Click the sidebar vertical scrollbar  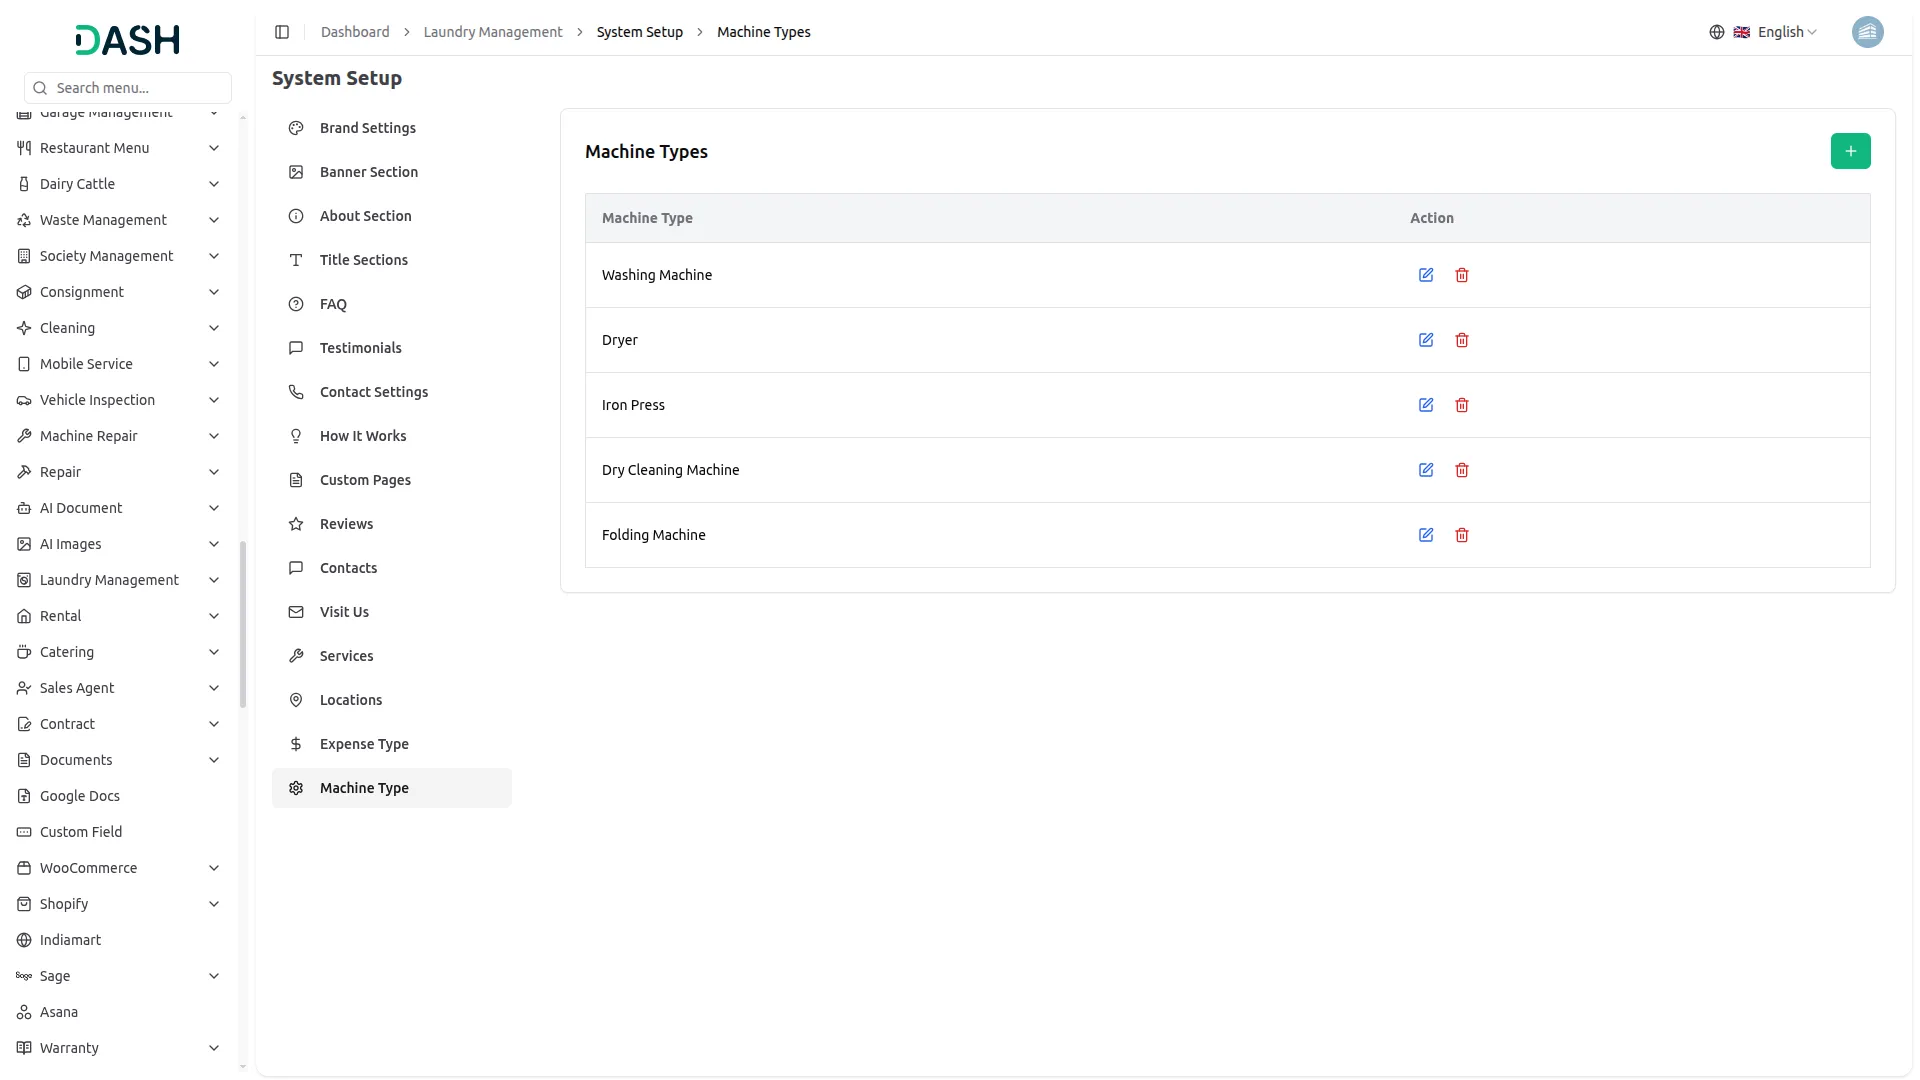[243, 625]
